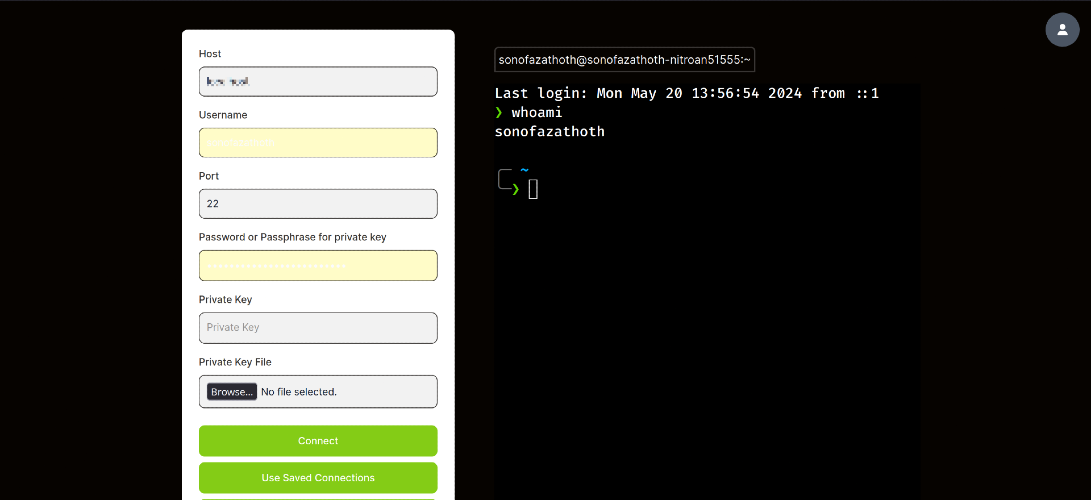The height and width of the screenshot is (500, 1091).
Task: Click the Port field showing 22
Action: click(x=318, y=204)
